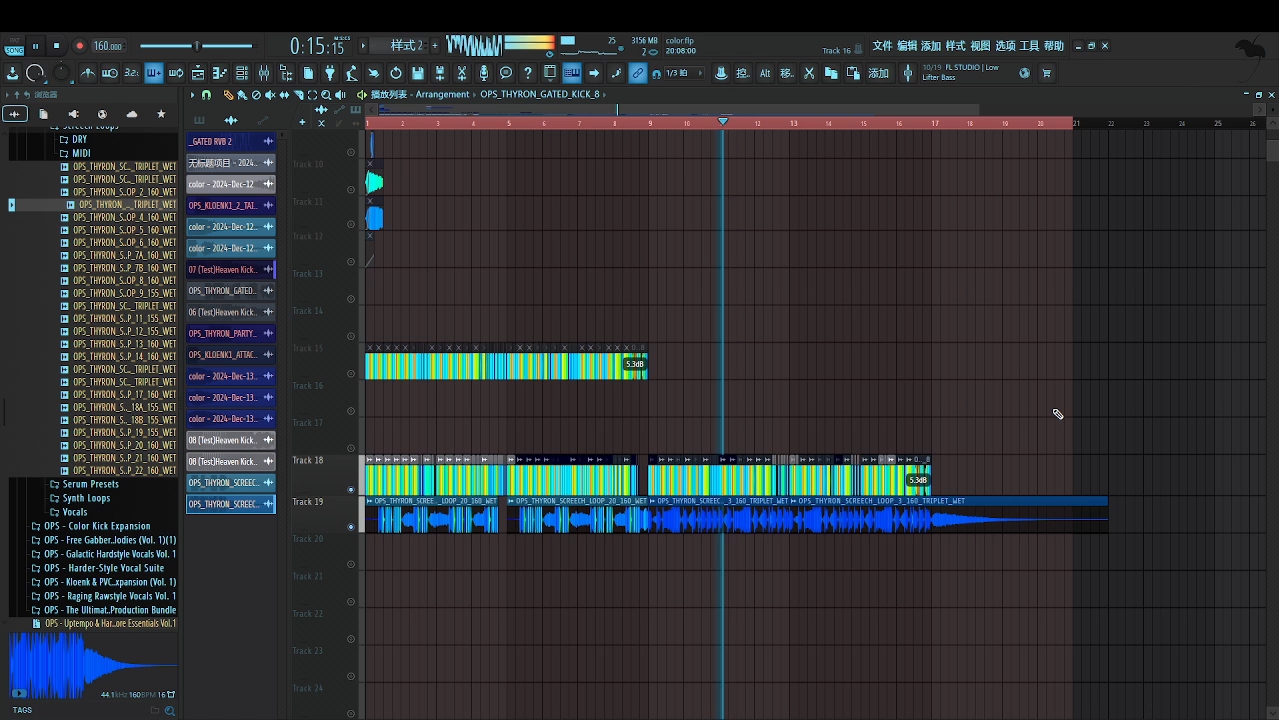Viewport: 1279px width, 720px height.
Task: Open the 工具 menu
Action: [x=1029, y=46]
